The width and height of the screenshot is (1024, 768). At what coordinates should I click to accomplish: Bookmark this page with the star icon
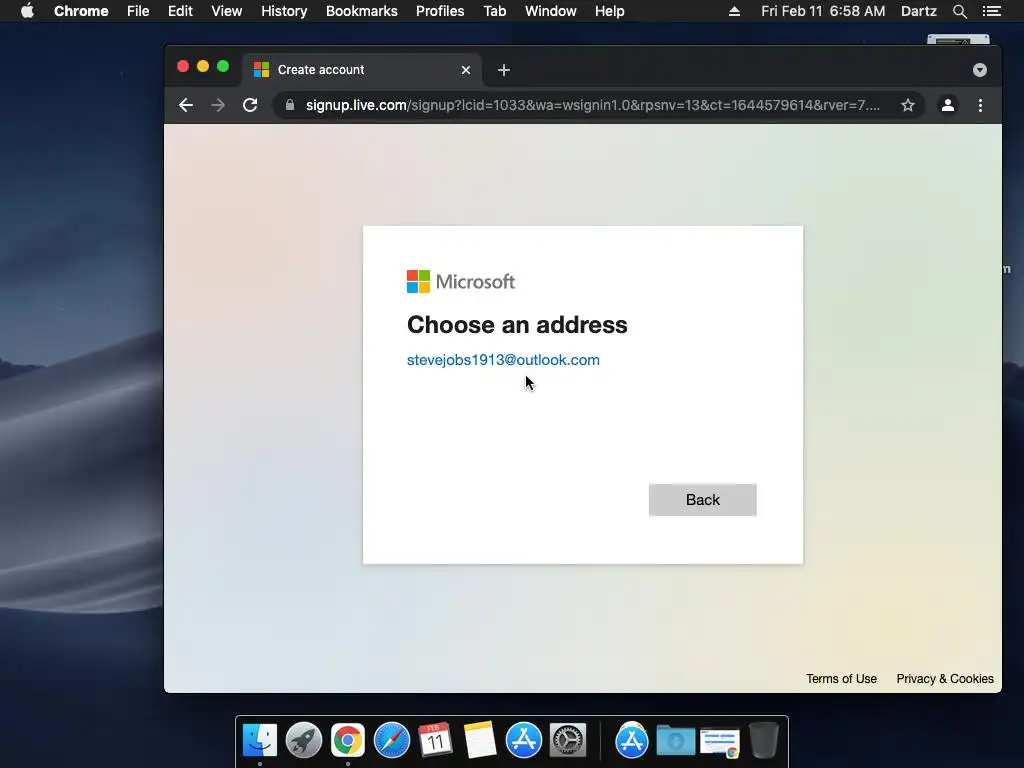pyautogui.click(x=908, y=105)
